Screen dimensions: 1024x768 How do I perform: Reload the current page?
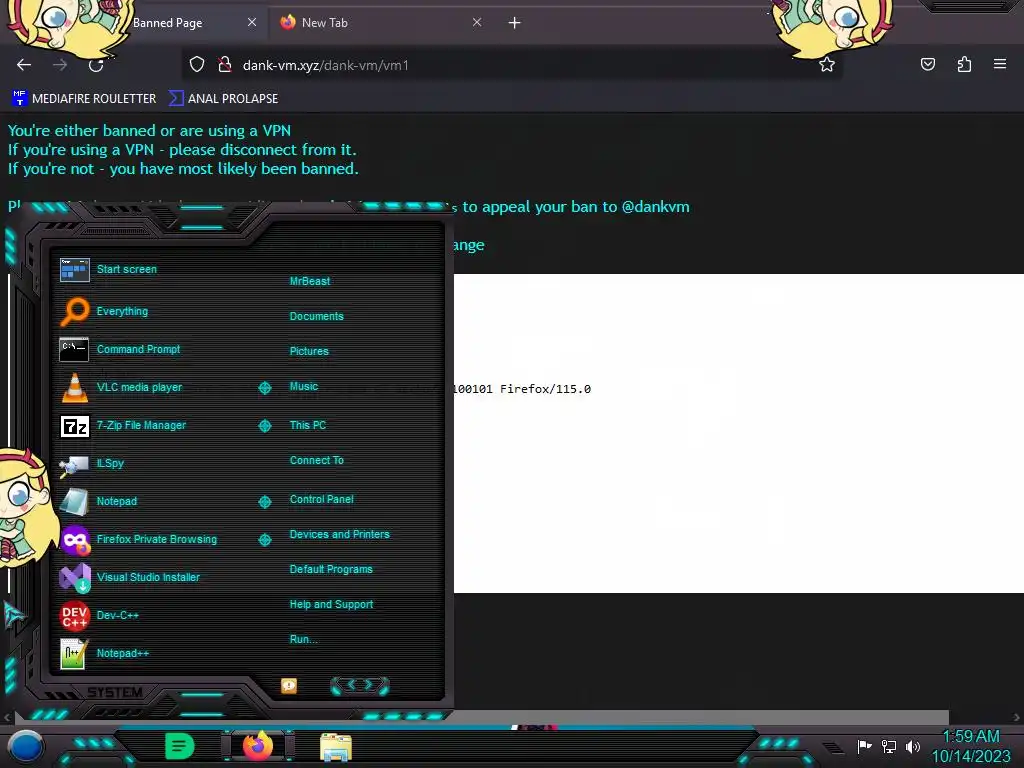pos(96,65)
